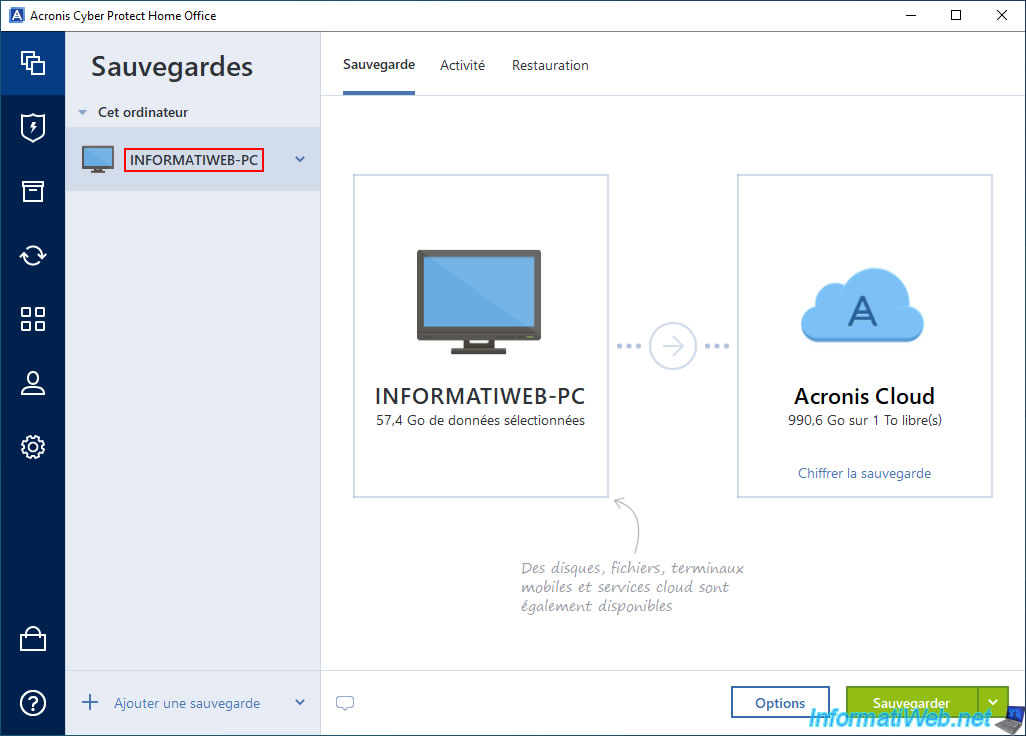This screenshot has width=1026, height=736.
Task: Open the dropdown arrow beside 'Ajouter une sauvegarde'
Action: 299,703
